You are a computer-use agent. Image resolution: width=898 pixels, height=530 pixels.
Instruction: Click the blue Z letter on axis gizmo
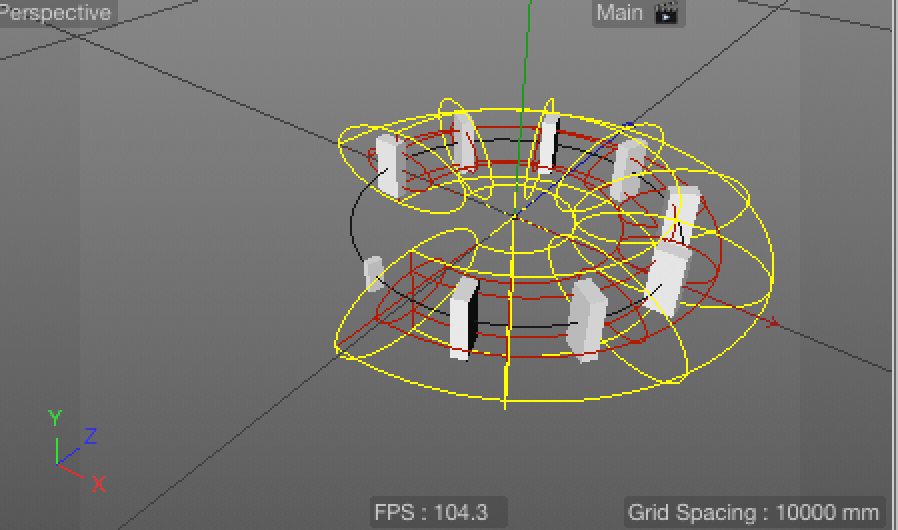(x=90, y=436)
